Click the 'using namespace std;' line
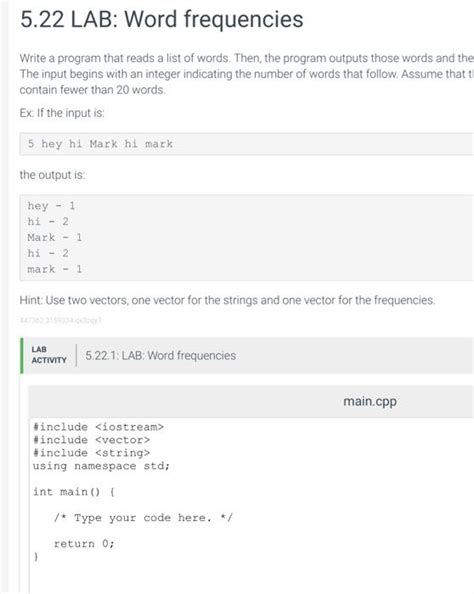 click(x=101, y=466)
